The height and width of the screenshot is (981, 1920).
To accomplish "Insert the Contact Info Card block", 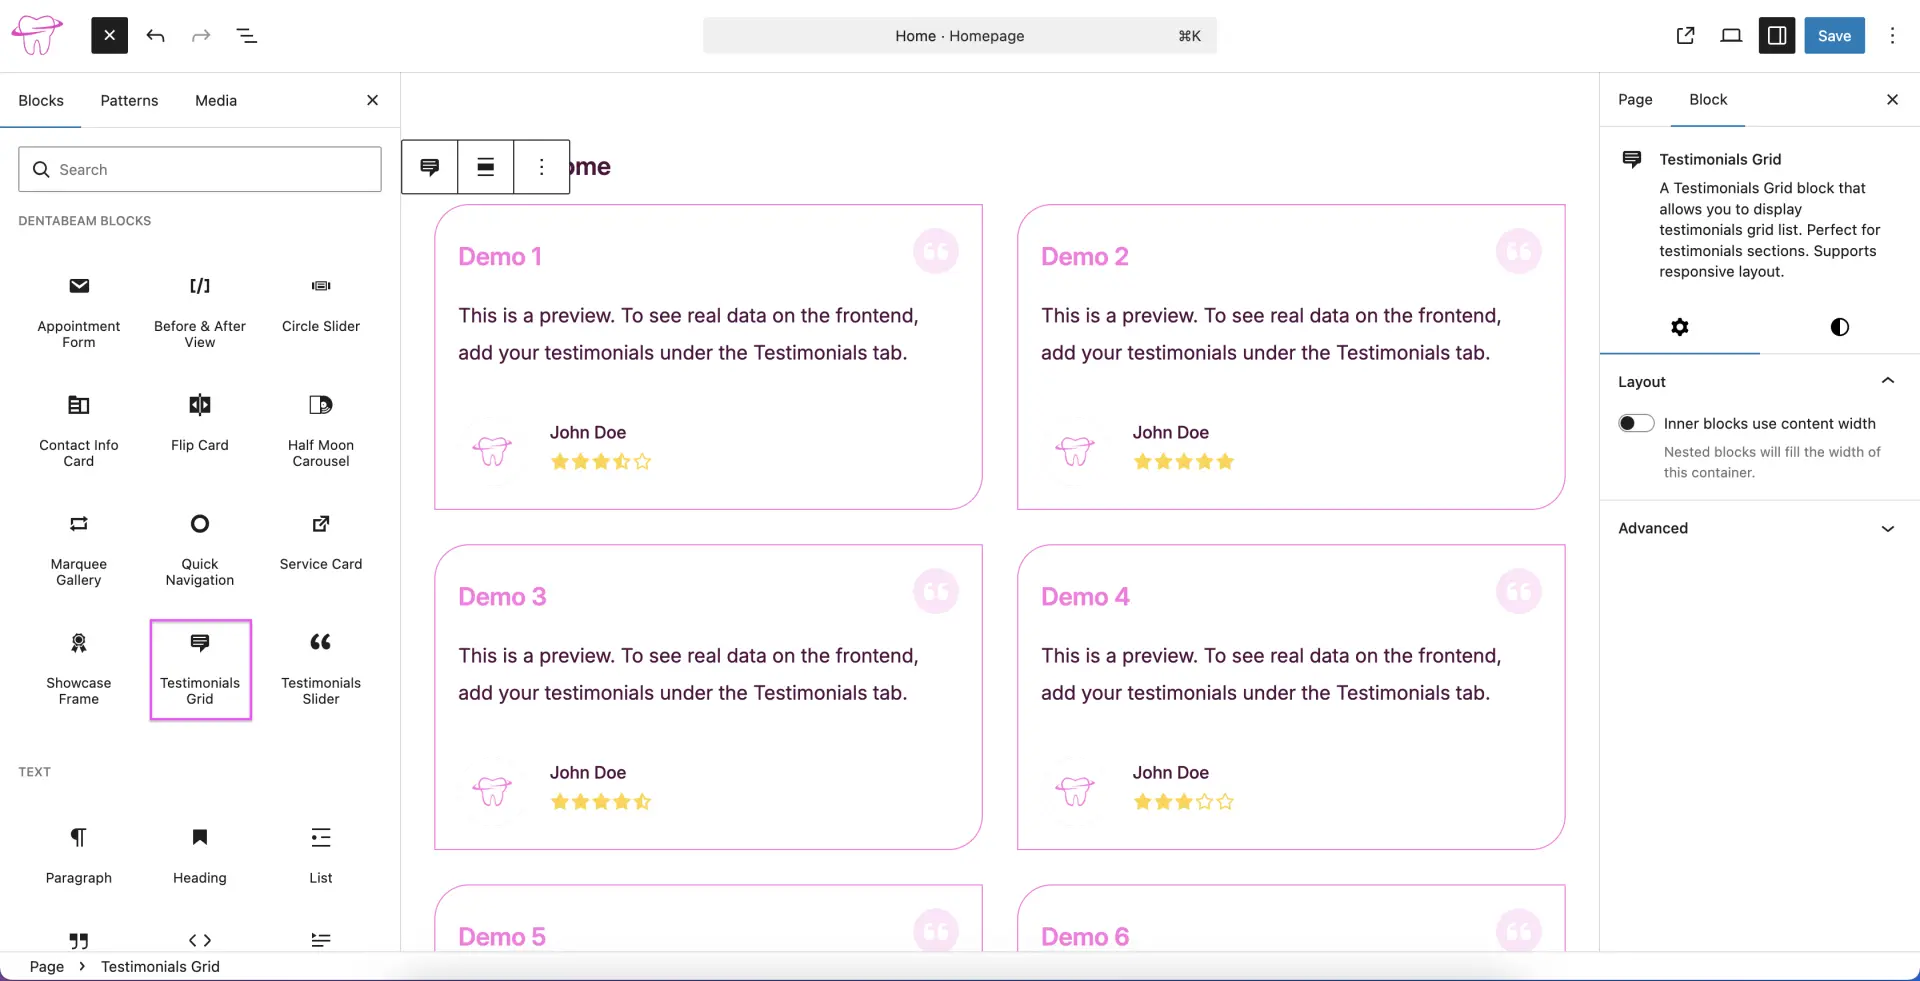I will click(79, 430).
